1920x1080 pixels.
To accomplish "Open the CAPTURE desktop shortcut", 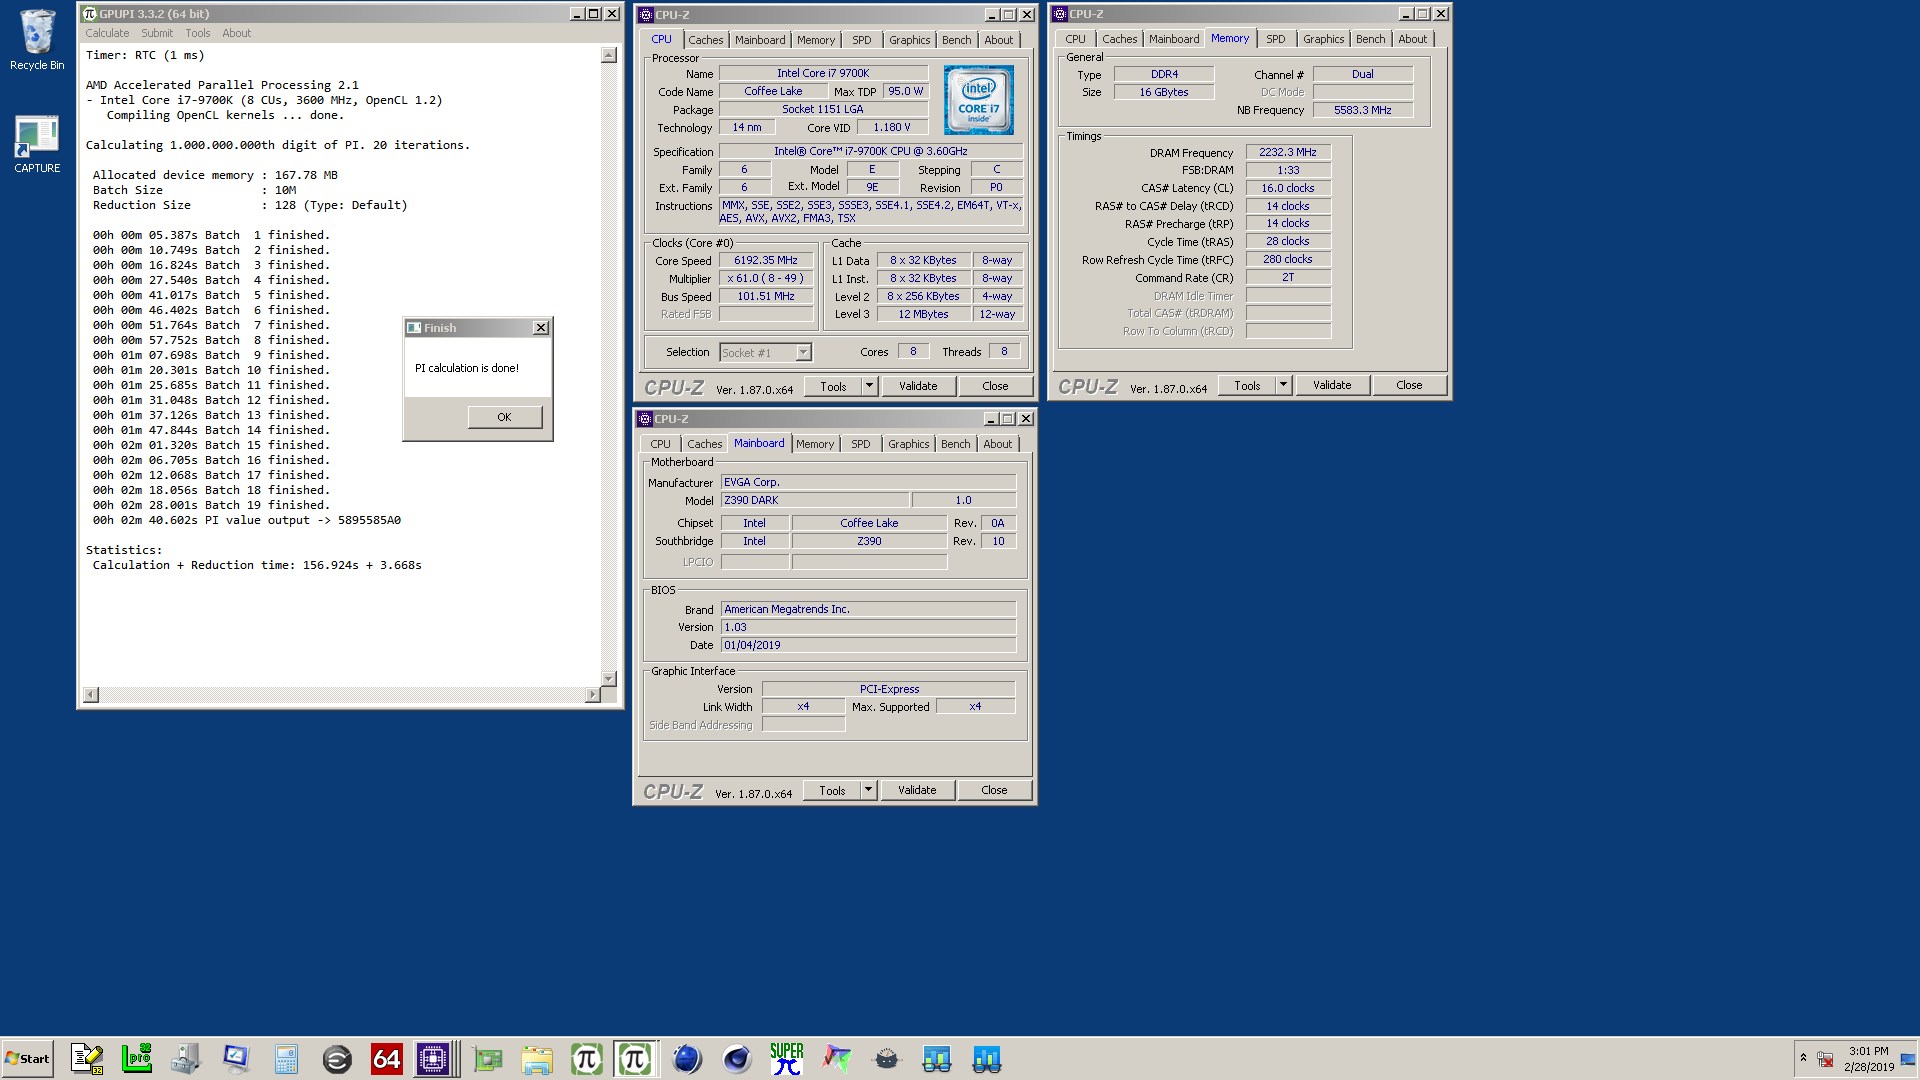I will click(x=37, y=145).
